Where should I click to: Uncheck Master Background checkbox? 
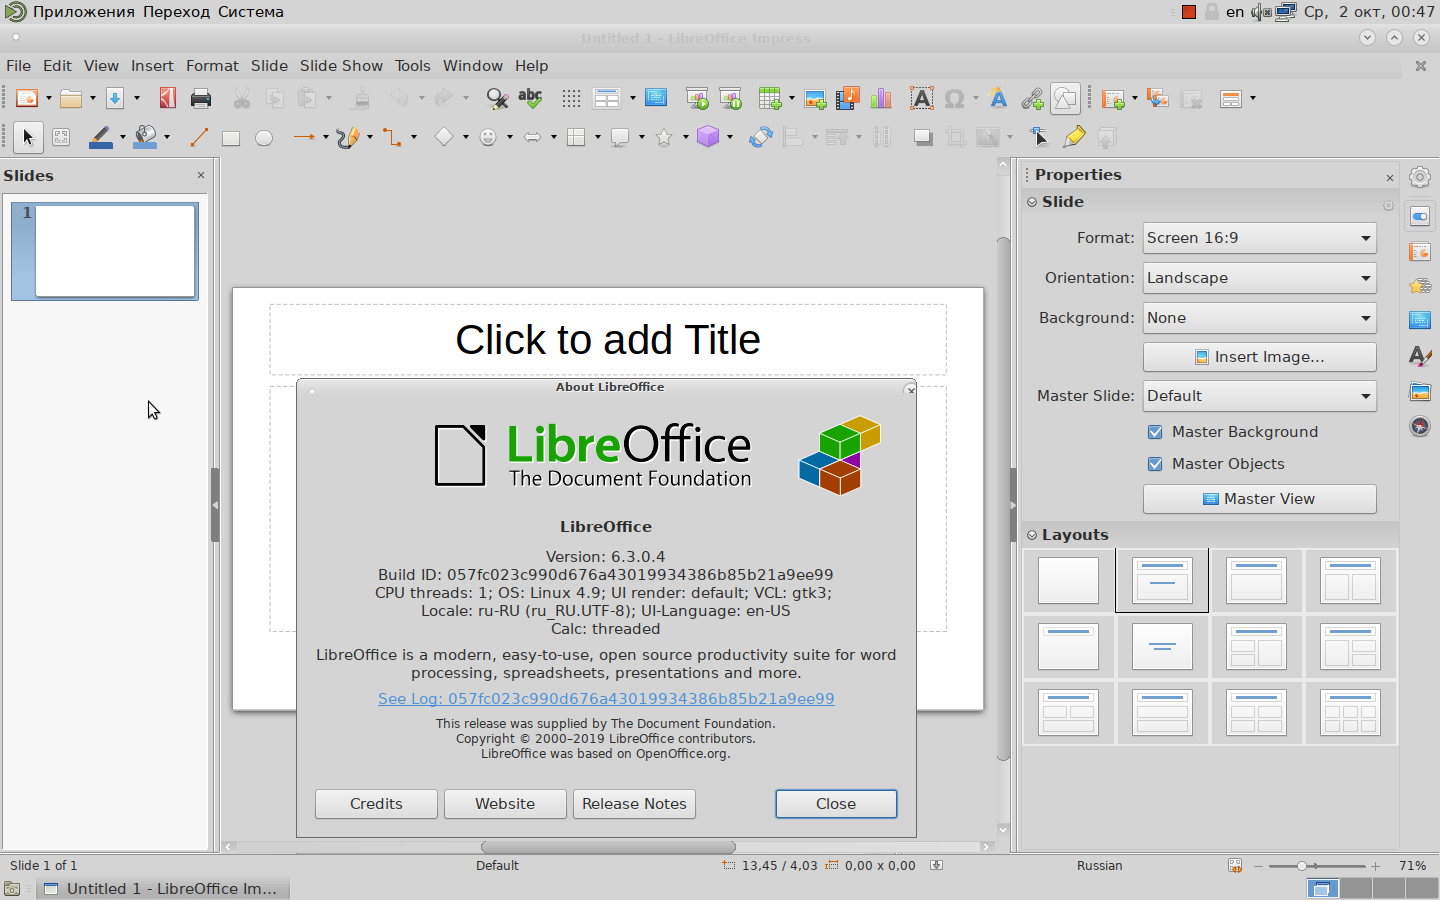pos(1155,432)
